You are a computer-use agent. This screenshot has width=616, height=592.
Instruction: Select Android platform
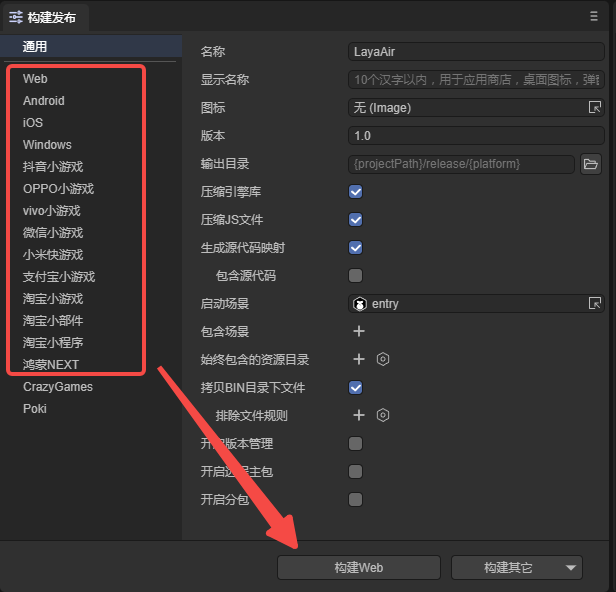44,101
